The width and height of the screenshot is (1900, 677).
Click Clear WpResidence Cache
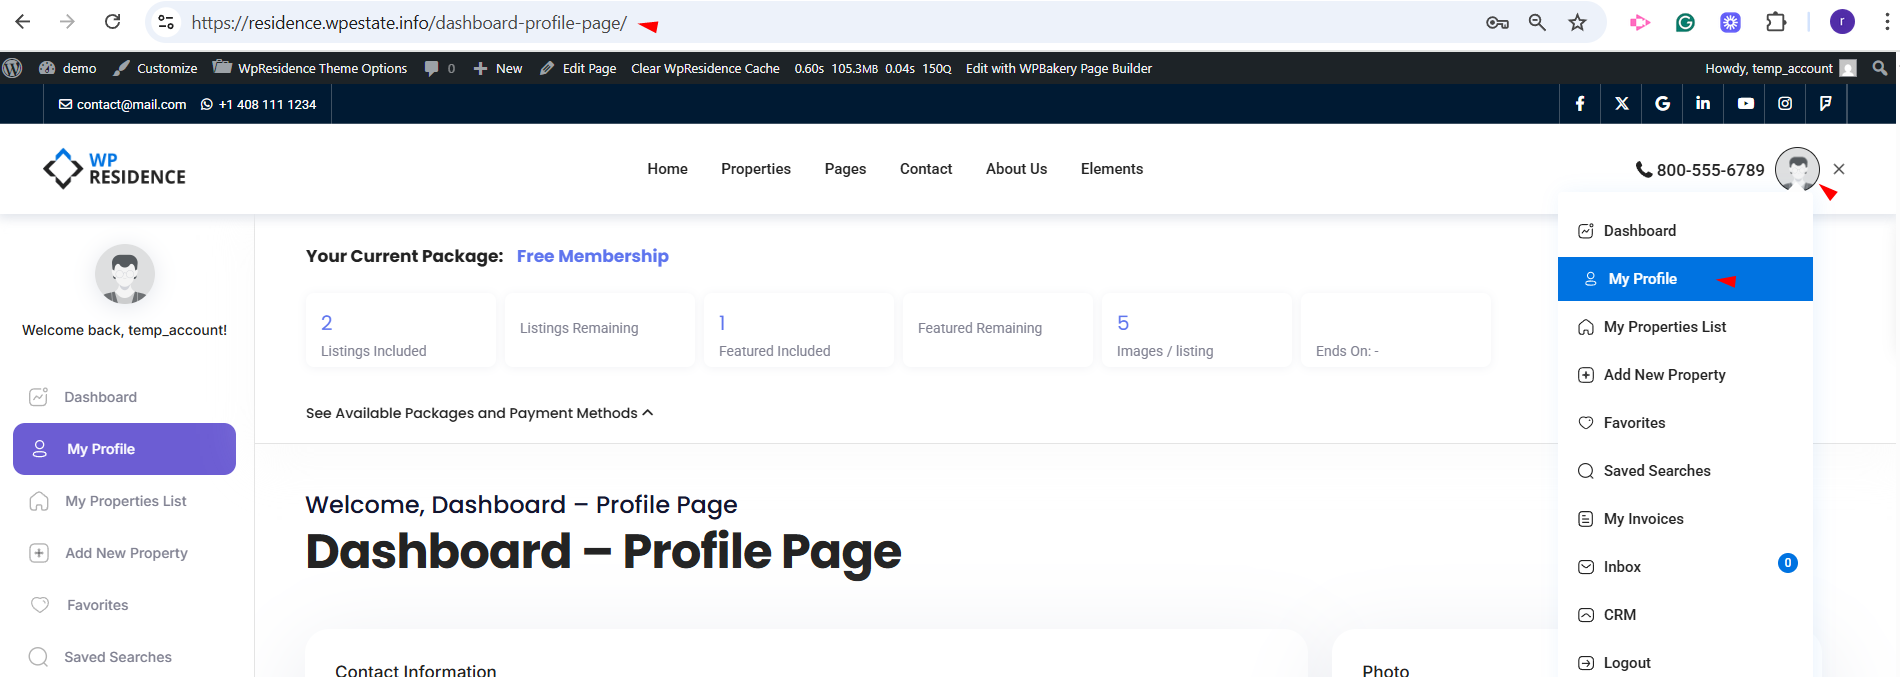tap(705, 68)
